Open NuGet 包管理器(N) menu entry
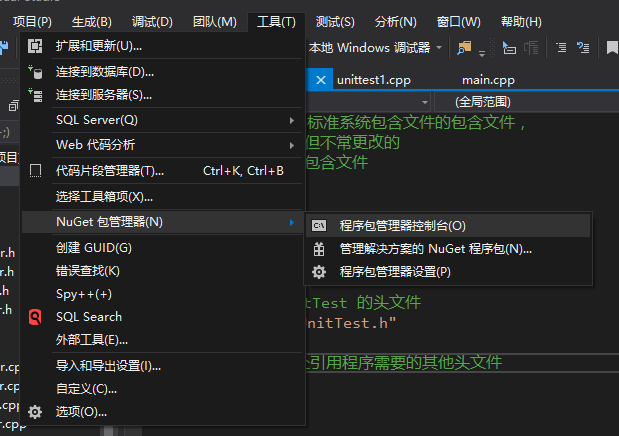This screenshot has height=436, width=619. pos(163,222)
